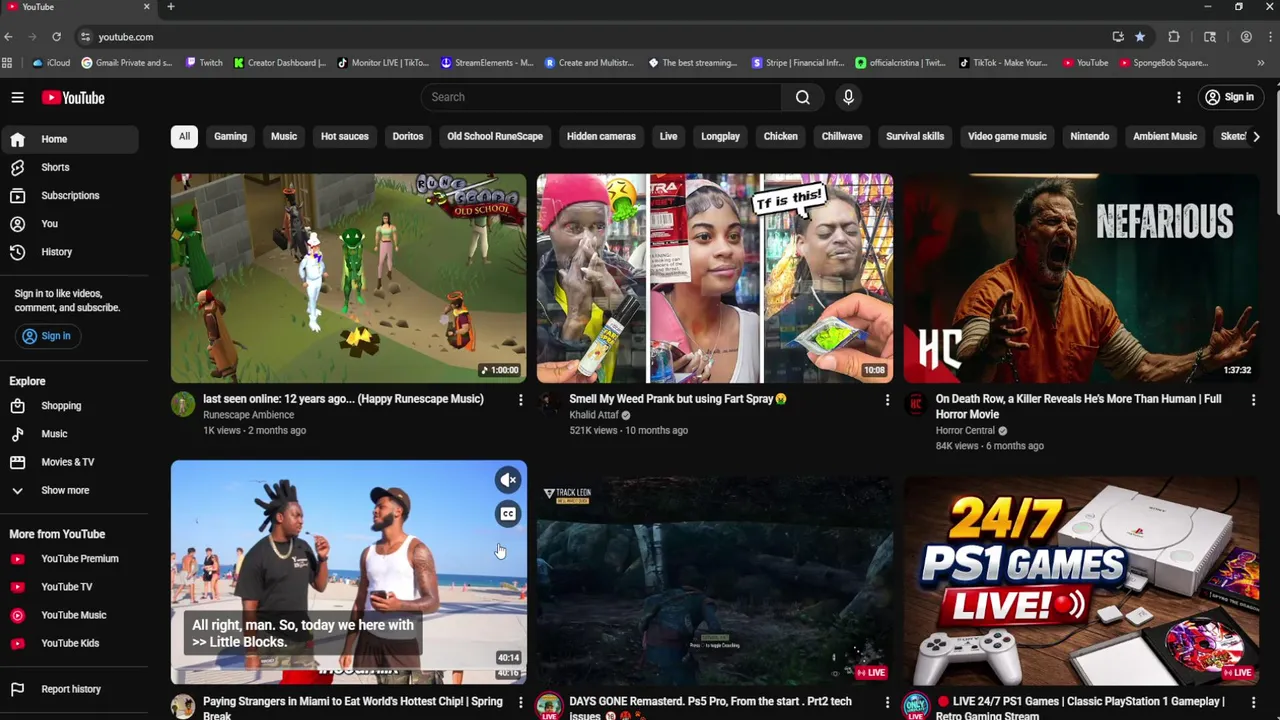The width and height of the screenshot is (1280, 720).
Task: Open options menu for Runescape Music video
Action: [520, 400]
